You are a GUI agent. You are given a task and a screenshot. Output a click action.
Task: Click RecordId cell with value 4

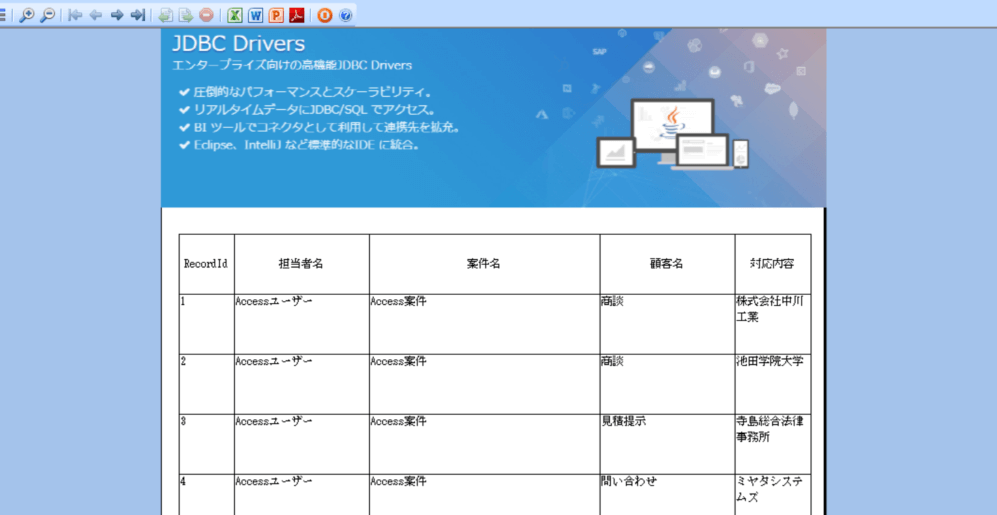tap(206, 495)
